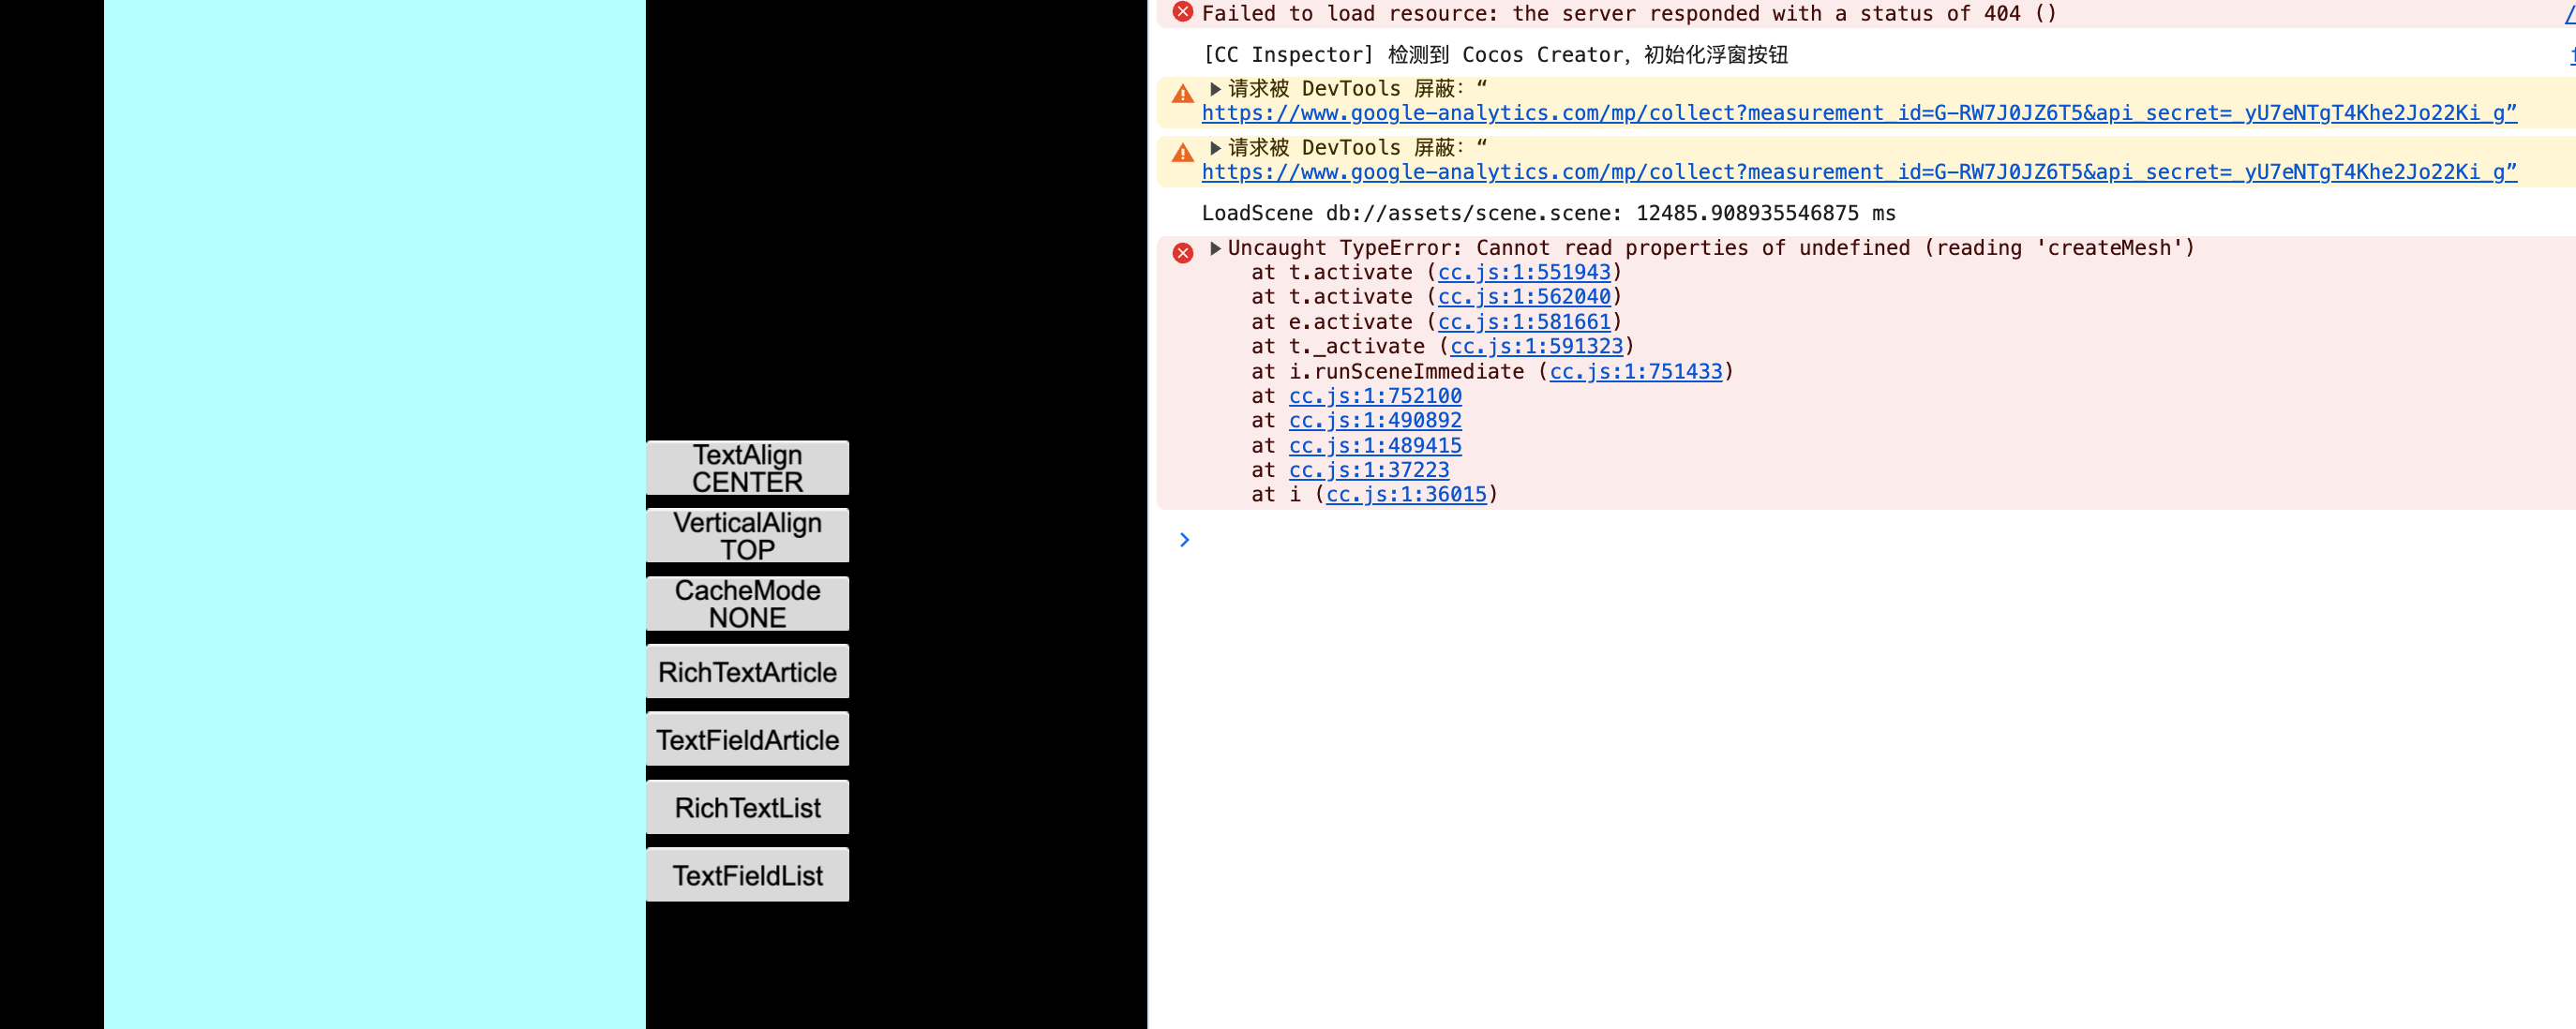
Task: Click the red error icon beside Uncaught TypeError
Action: pyautogui.click(x=1183, y=253)
